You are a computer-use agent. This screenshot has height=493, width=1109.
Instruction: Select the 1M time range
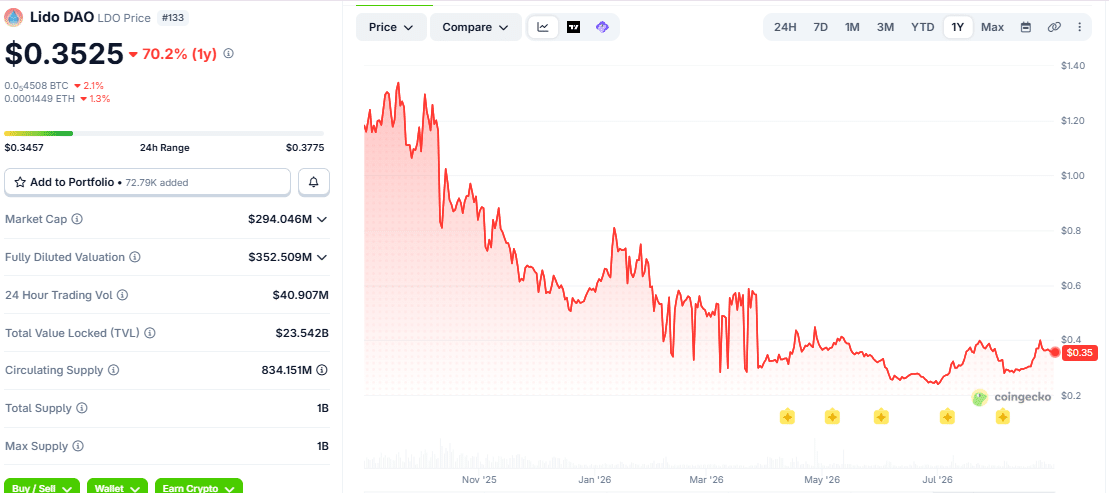[x=852, y=28]
